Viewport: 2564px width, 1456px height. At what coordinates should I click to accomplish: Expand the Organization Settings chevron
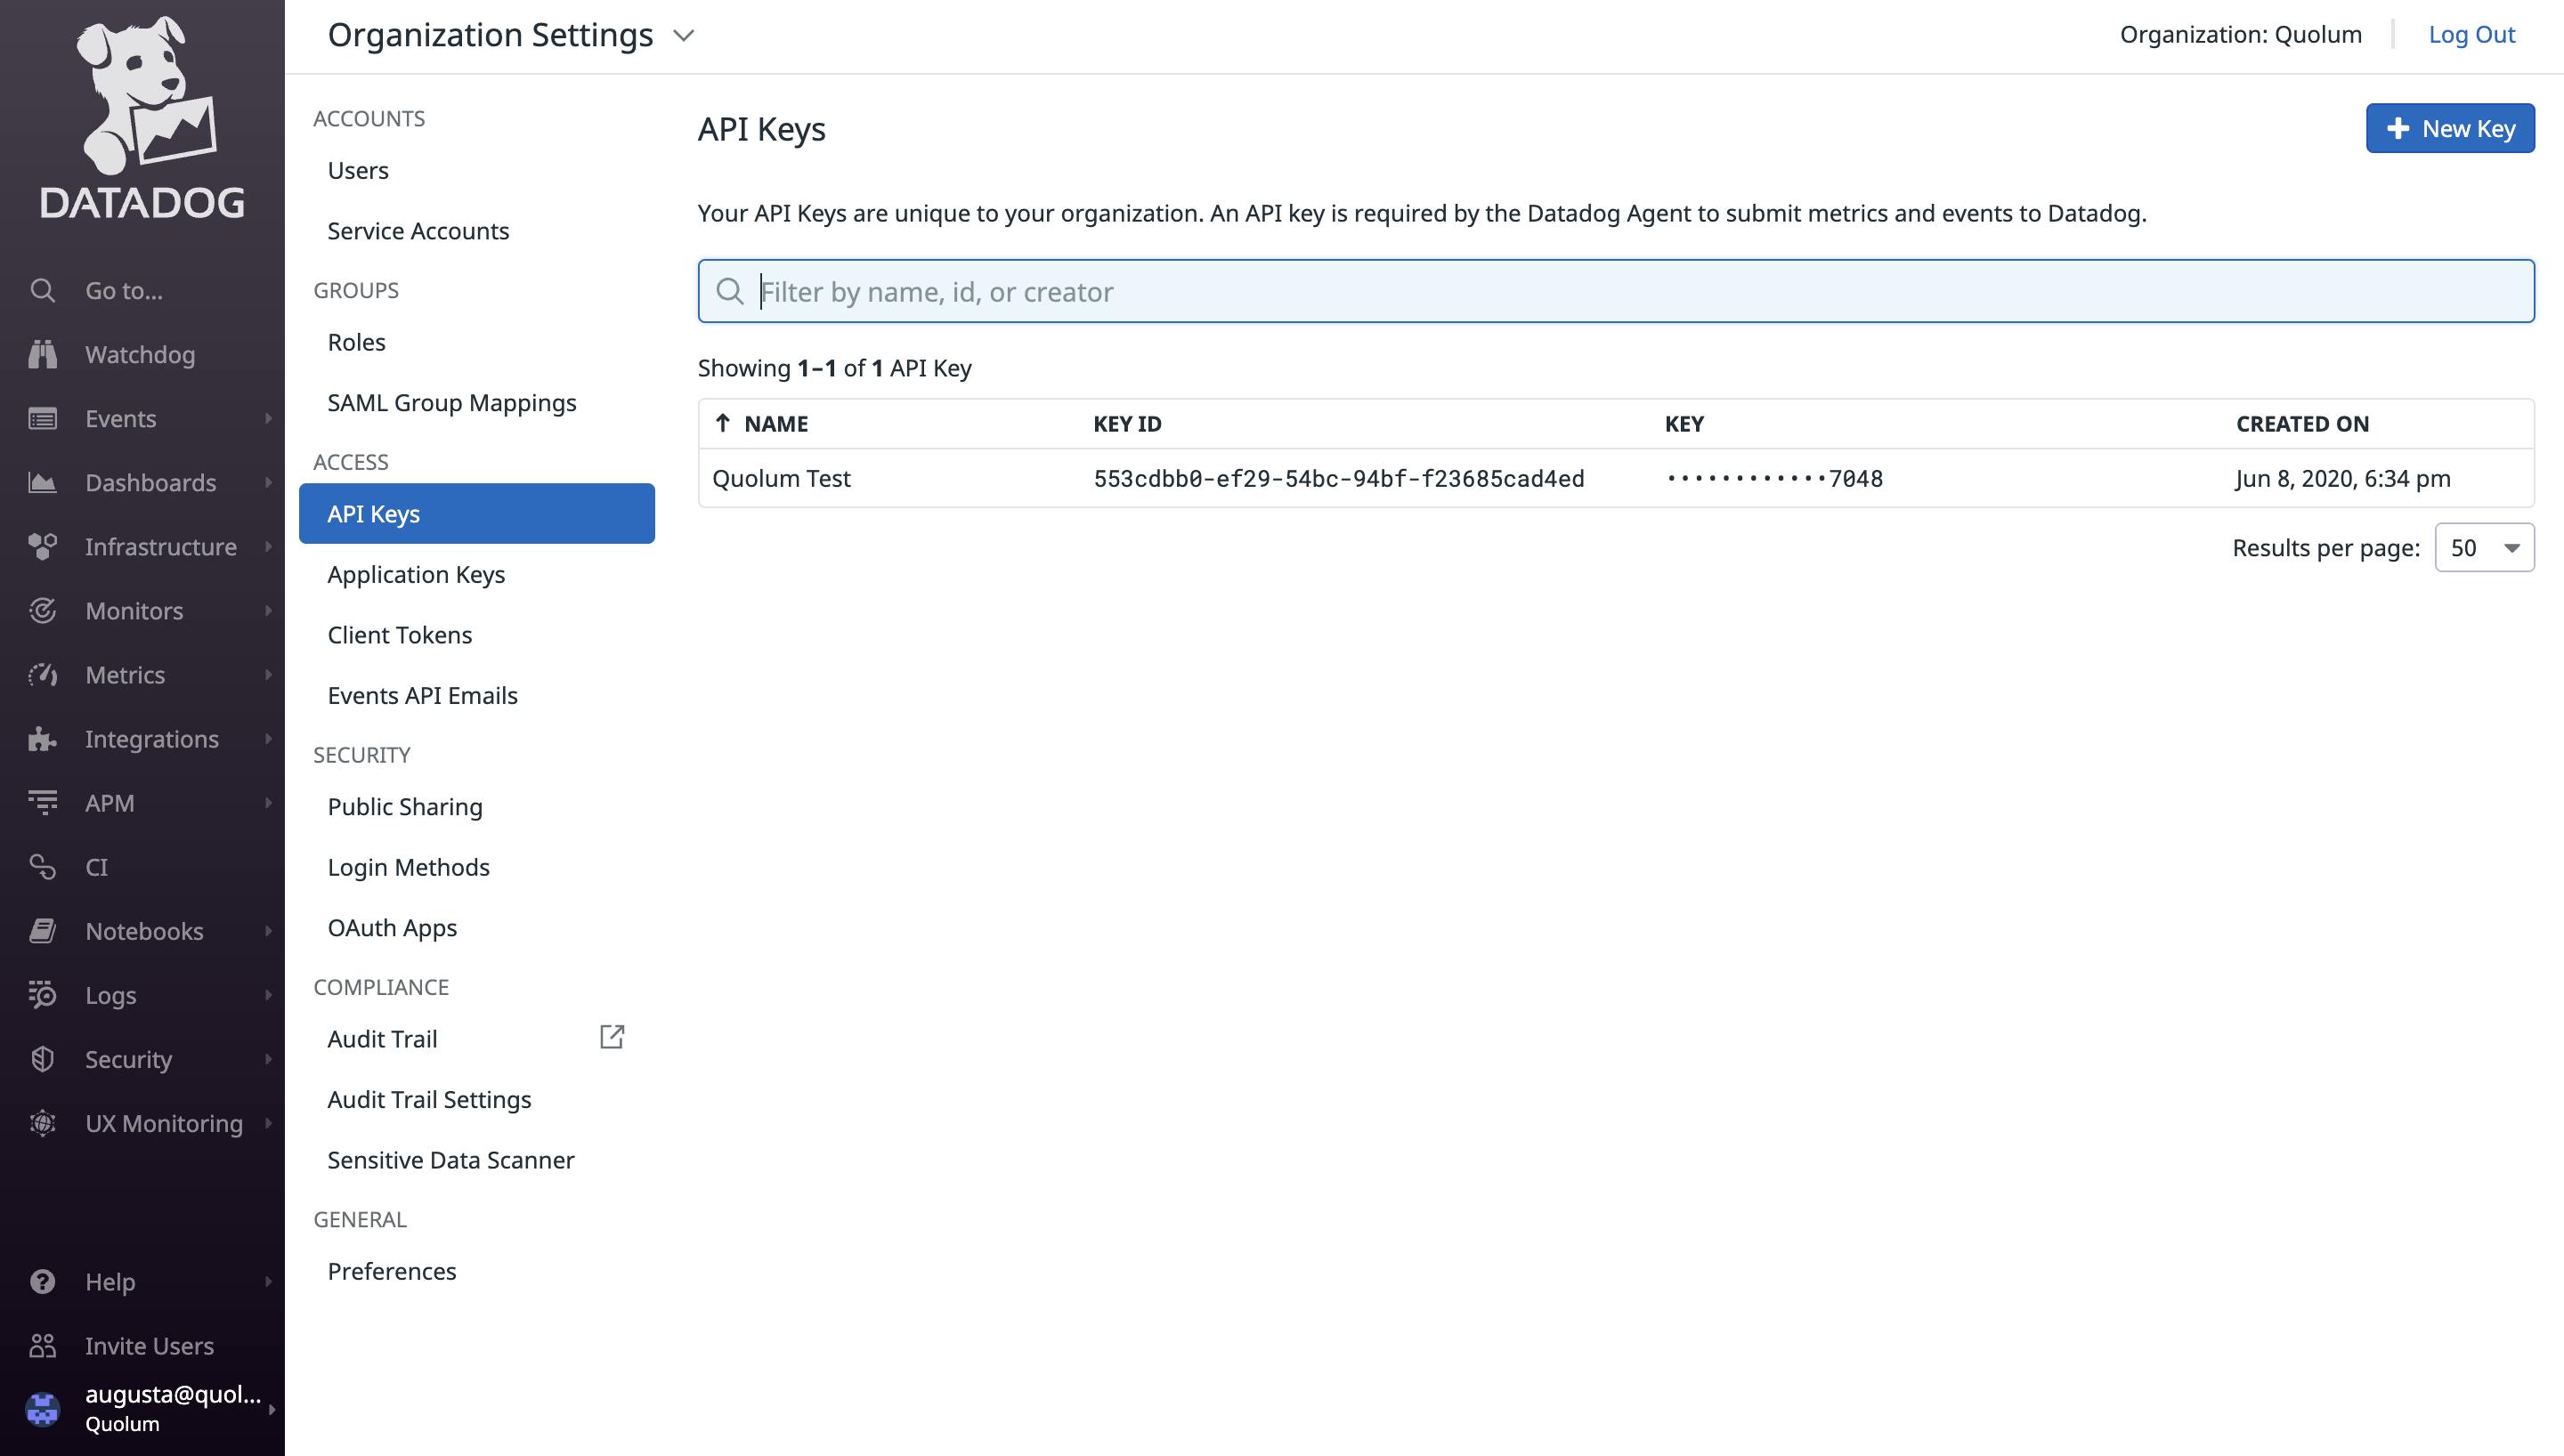click(684, 36)
